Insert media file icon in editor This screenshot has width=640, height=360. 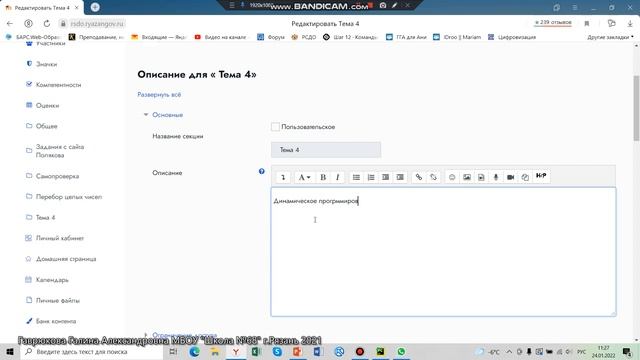[x=481, y=177]
